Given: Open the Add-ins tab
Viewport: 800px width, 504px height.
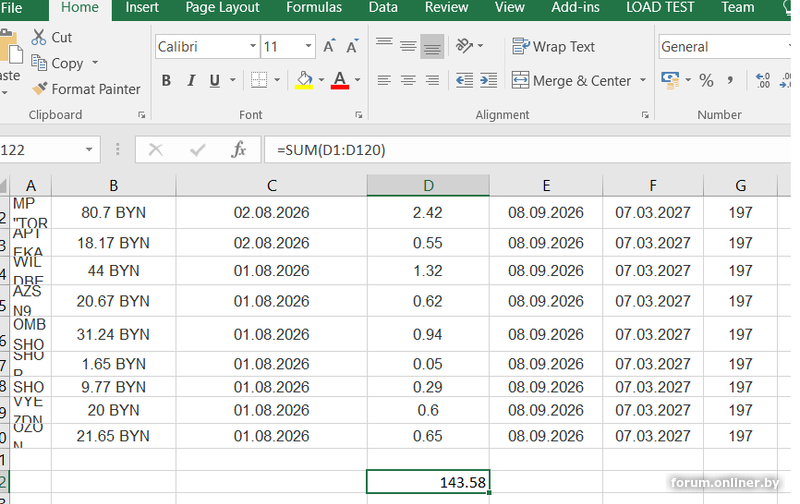Looking at the screenshot, I should click(x=576, y=7).
